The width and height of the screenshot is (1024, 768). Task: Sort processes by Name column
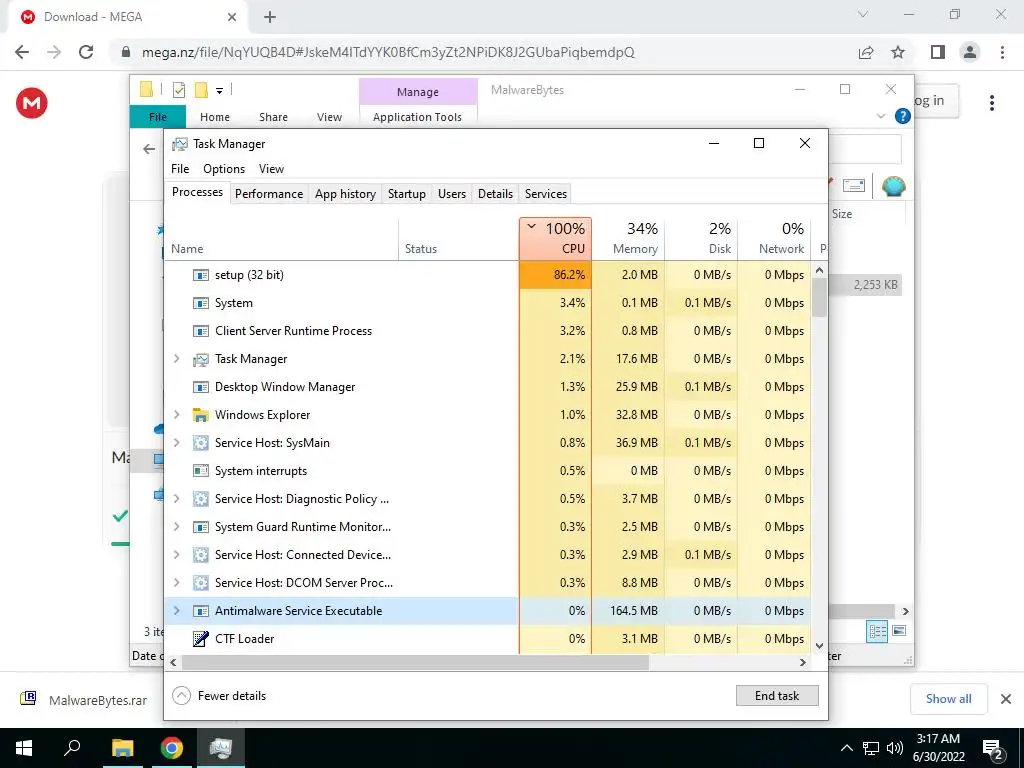tap(281, 239)
